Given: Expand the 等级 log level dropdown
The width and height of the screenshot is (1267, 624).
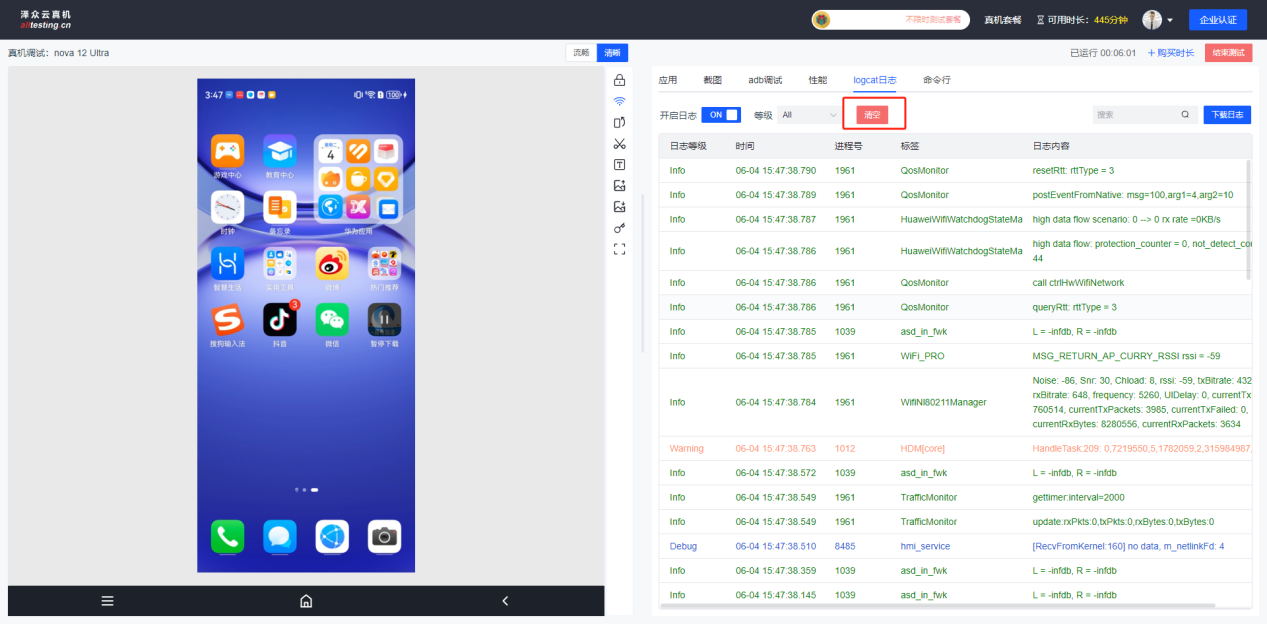Looking at the screenshot, I should point(809,115).
